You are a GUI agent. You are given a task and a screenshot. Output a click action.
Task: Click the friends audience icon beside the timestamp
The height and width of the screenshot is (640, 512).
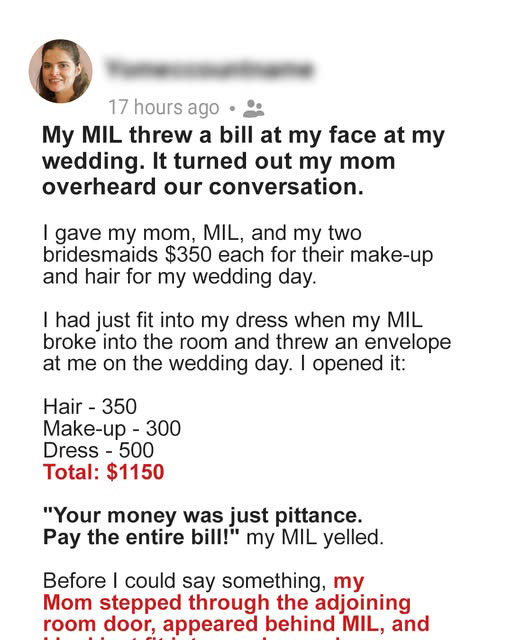coord(254,108)
